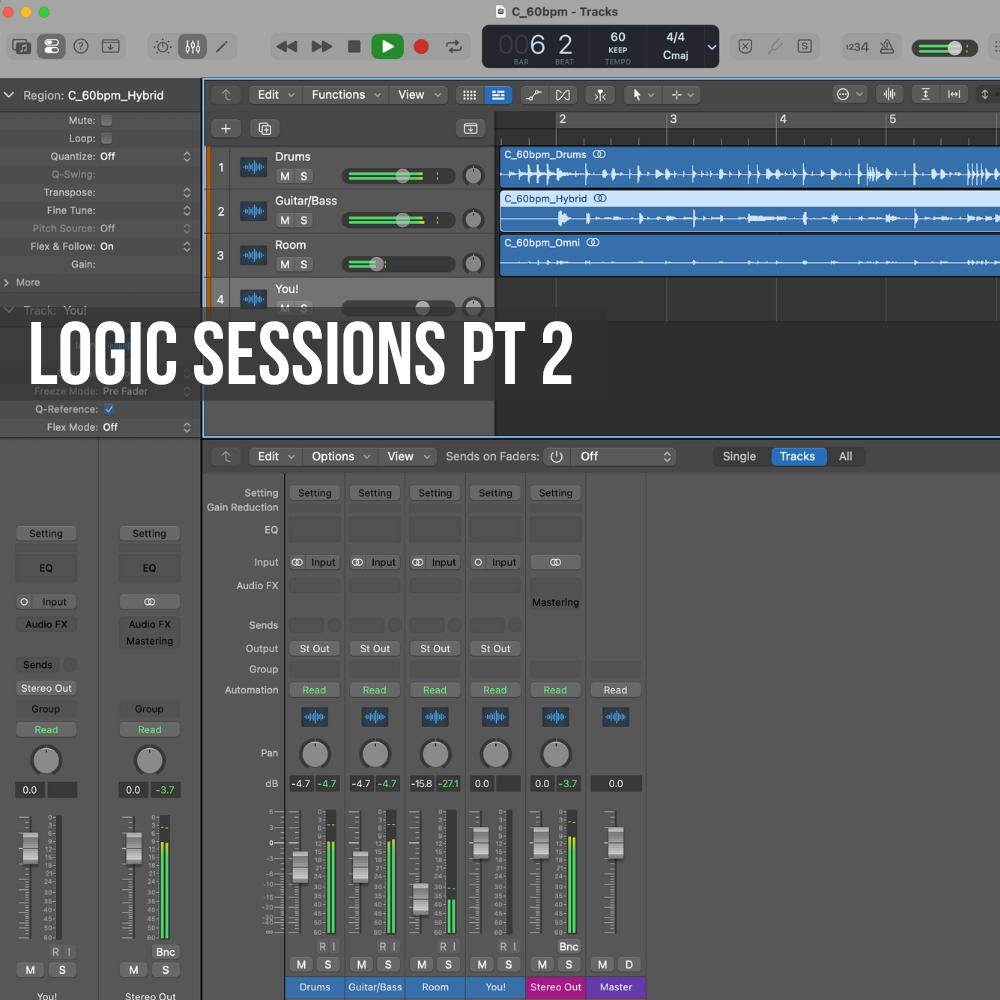The width and height of the screenshot is (1000, 1000).
Task: Click the Rewind transport button
Action: pos(287,47)
